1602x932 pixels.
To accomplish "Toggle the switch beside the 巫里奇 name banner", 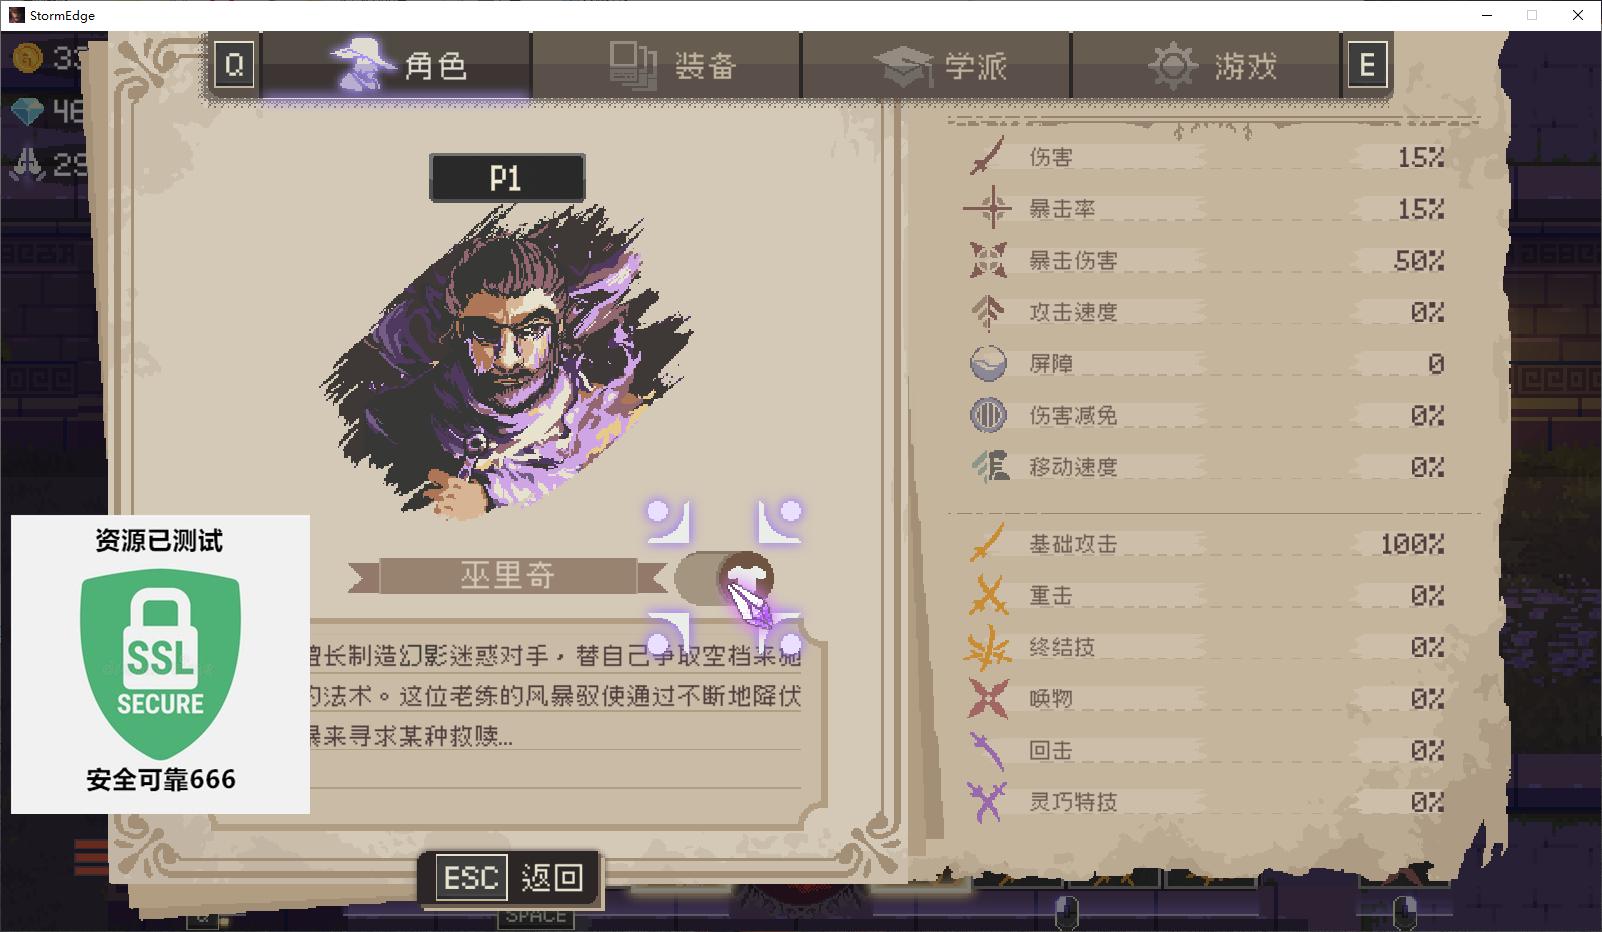I will (x=724, y=577).
